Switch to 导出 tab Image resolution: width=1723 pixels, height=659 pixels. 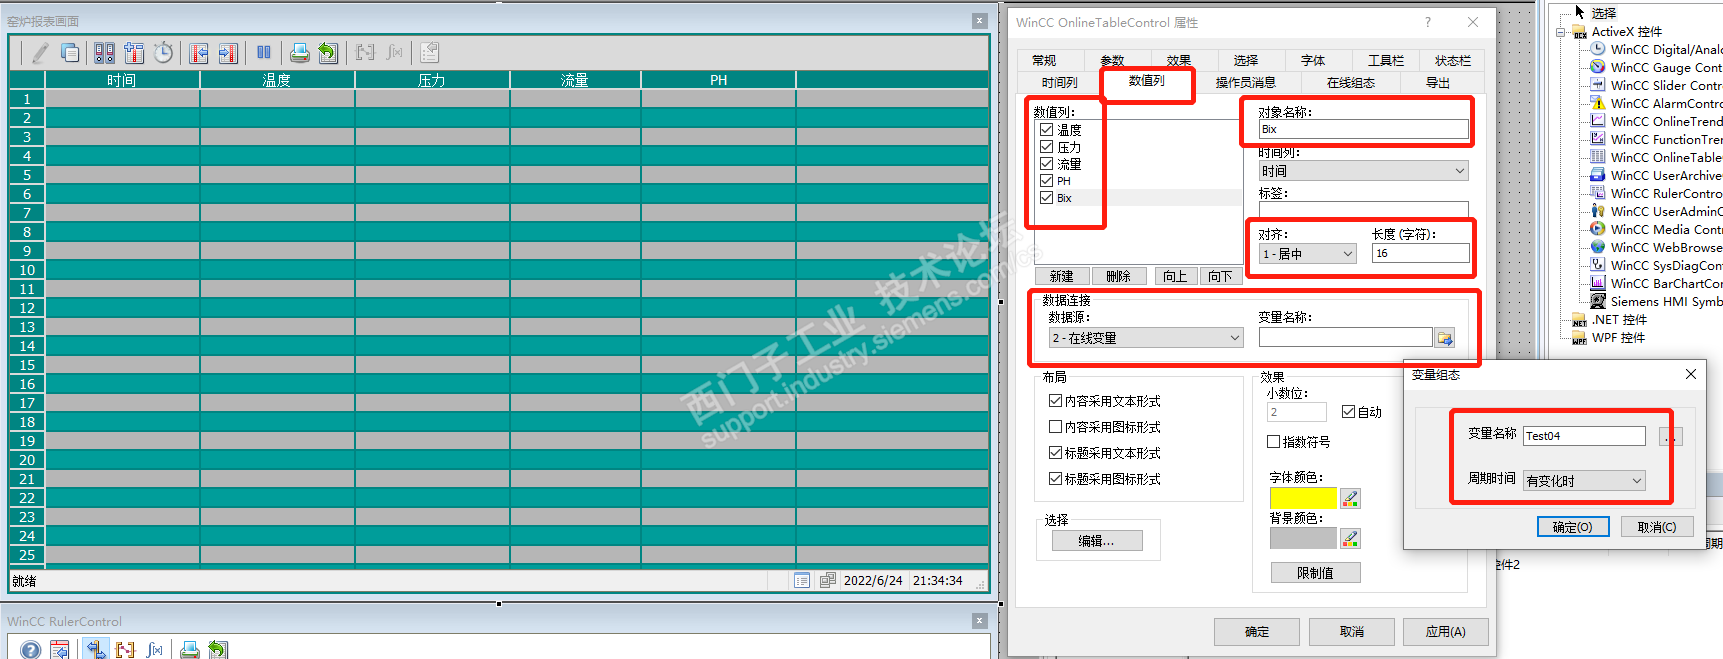tap(1438, 83)
